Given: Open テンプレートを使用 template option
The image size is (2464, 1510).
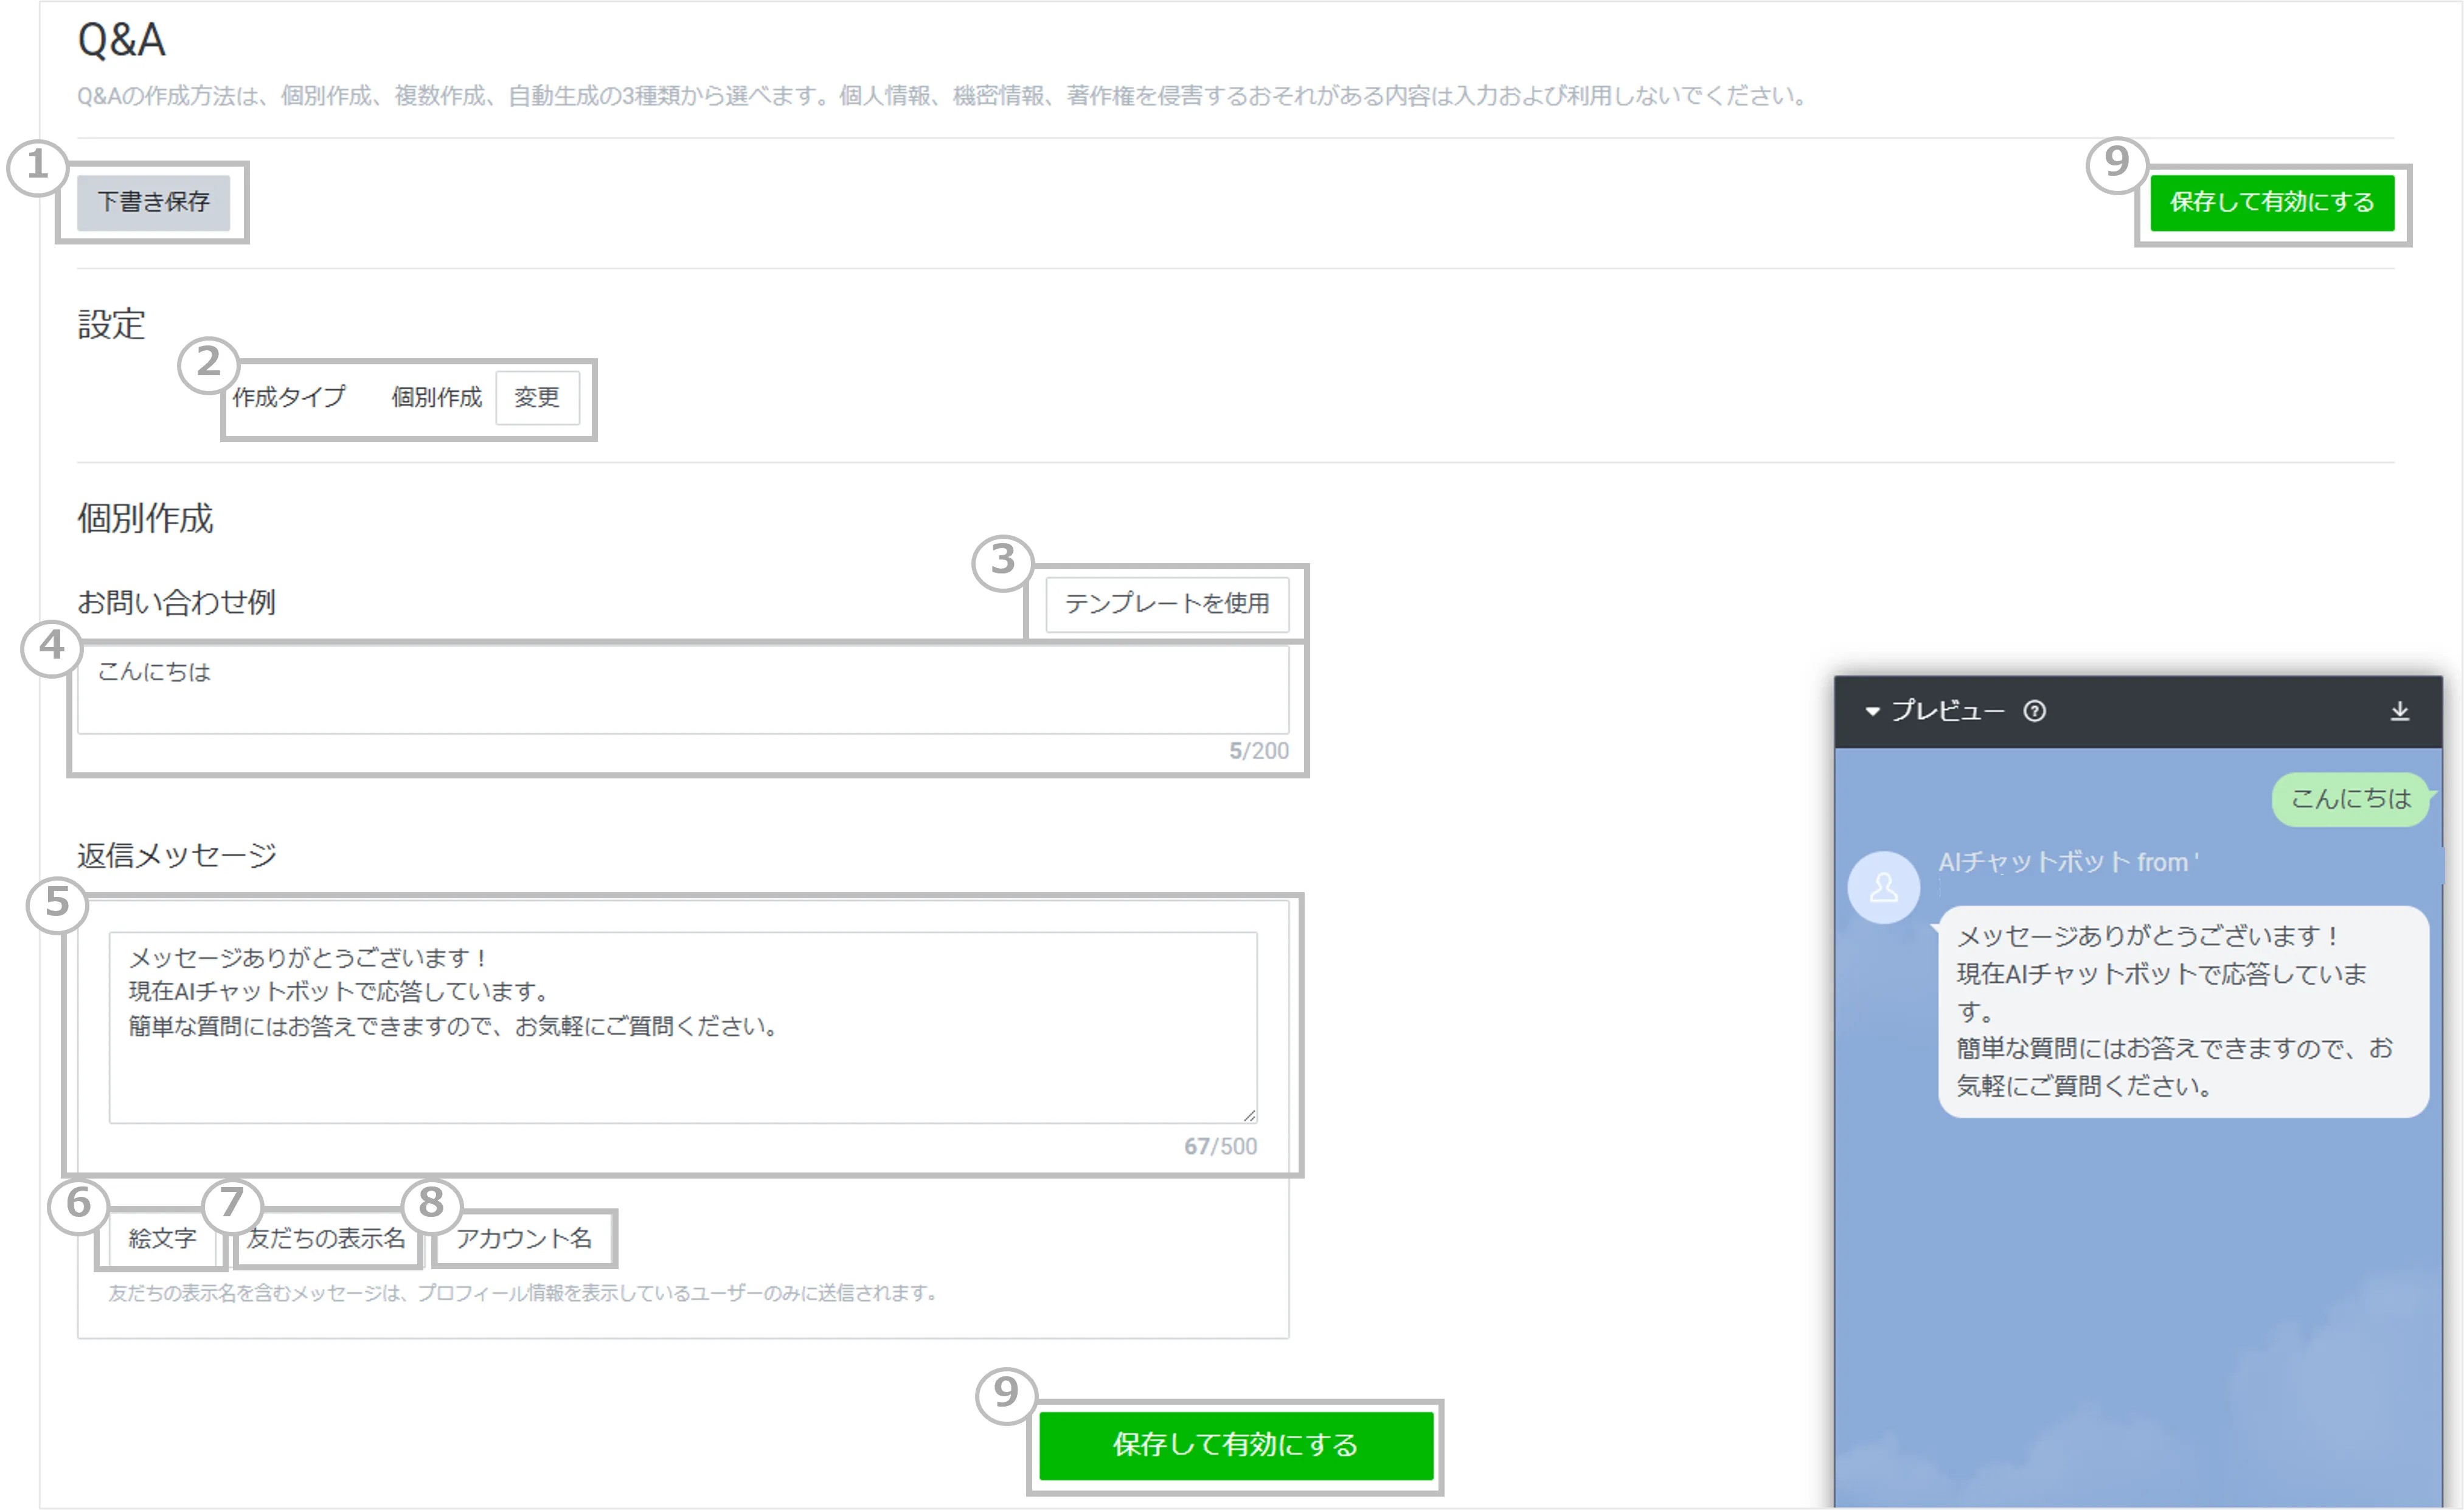Looking at the screenshot, I should click(x=1166, y=604).
